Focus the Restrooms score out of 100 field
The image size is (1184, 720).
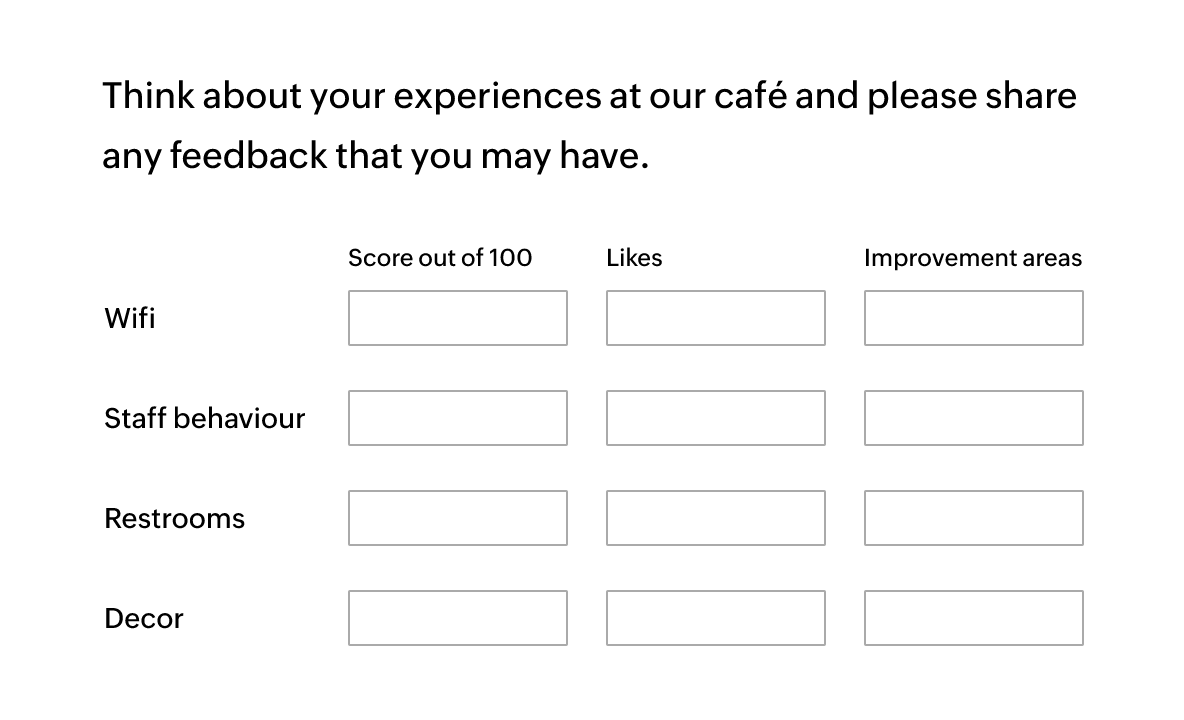coord(458,518)
